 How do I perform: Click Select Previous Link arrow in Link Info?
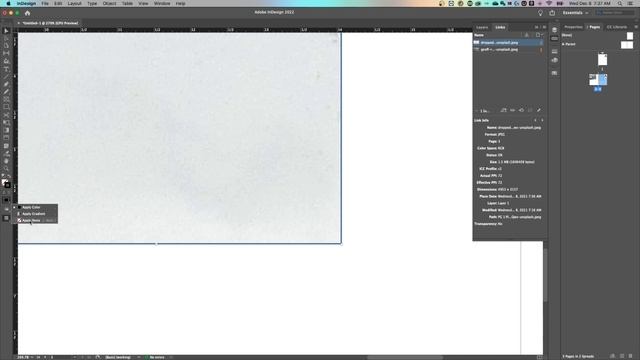[x=536, y=120]
